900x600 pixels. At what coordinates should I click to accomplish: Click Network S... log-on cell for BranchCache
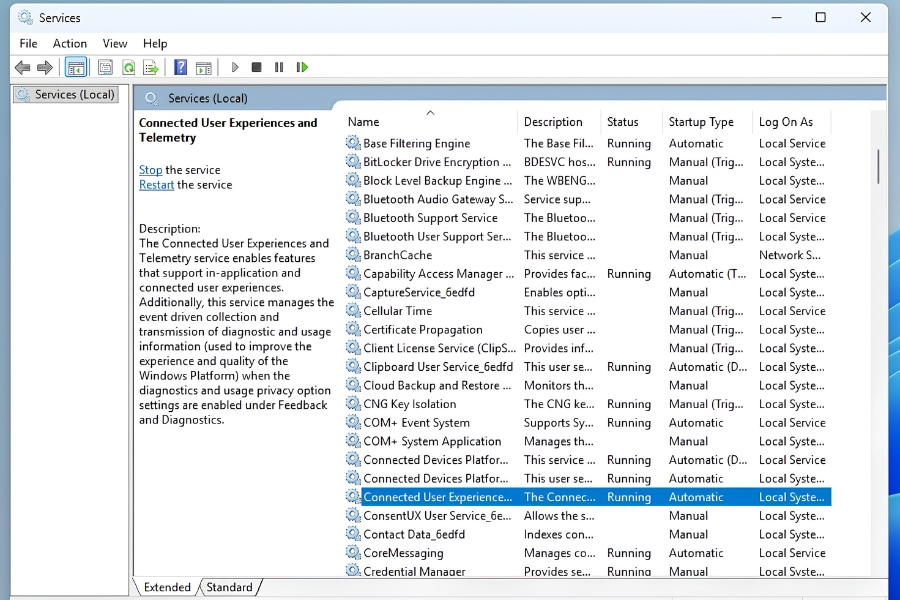pos(790,255)
